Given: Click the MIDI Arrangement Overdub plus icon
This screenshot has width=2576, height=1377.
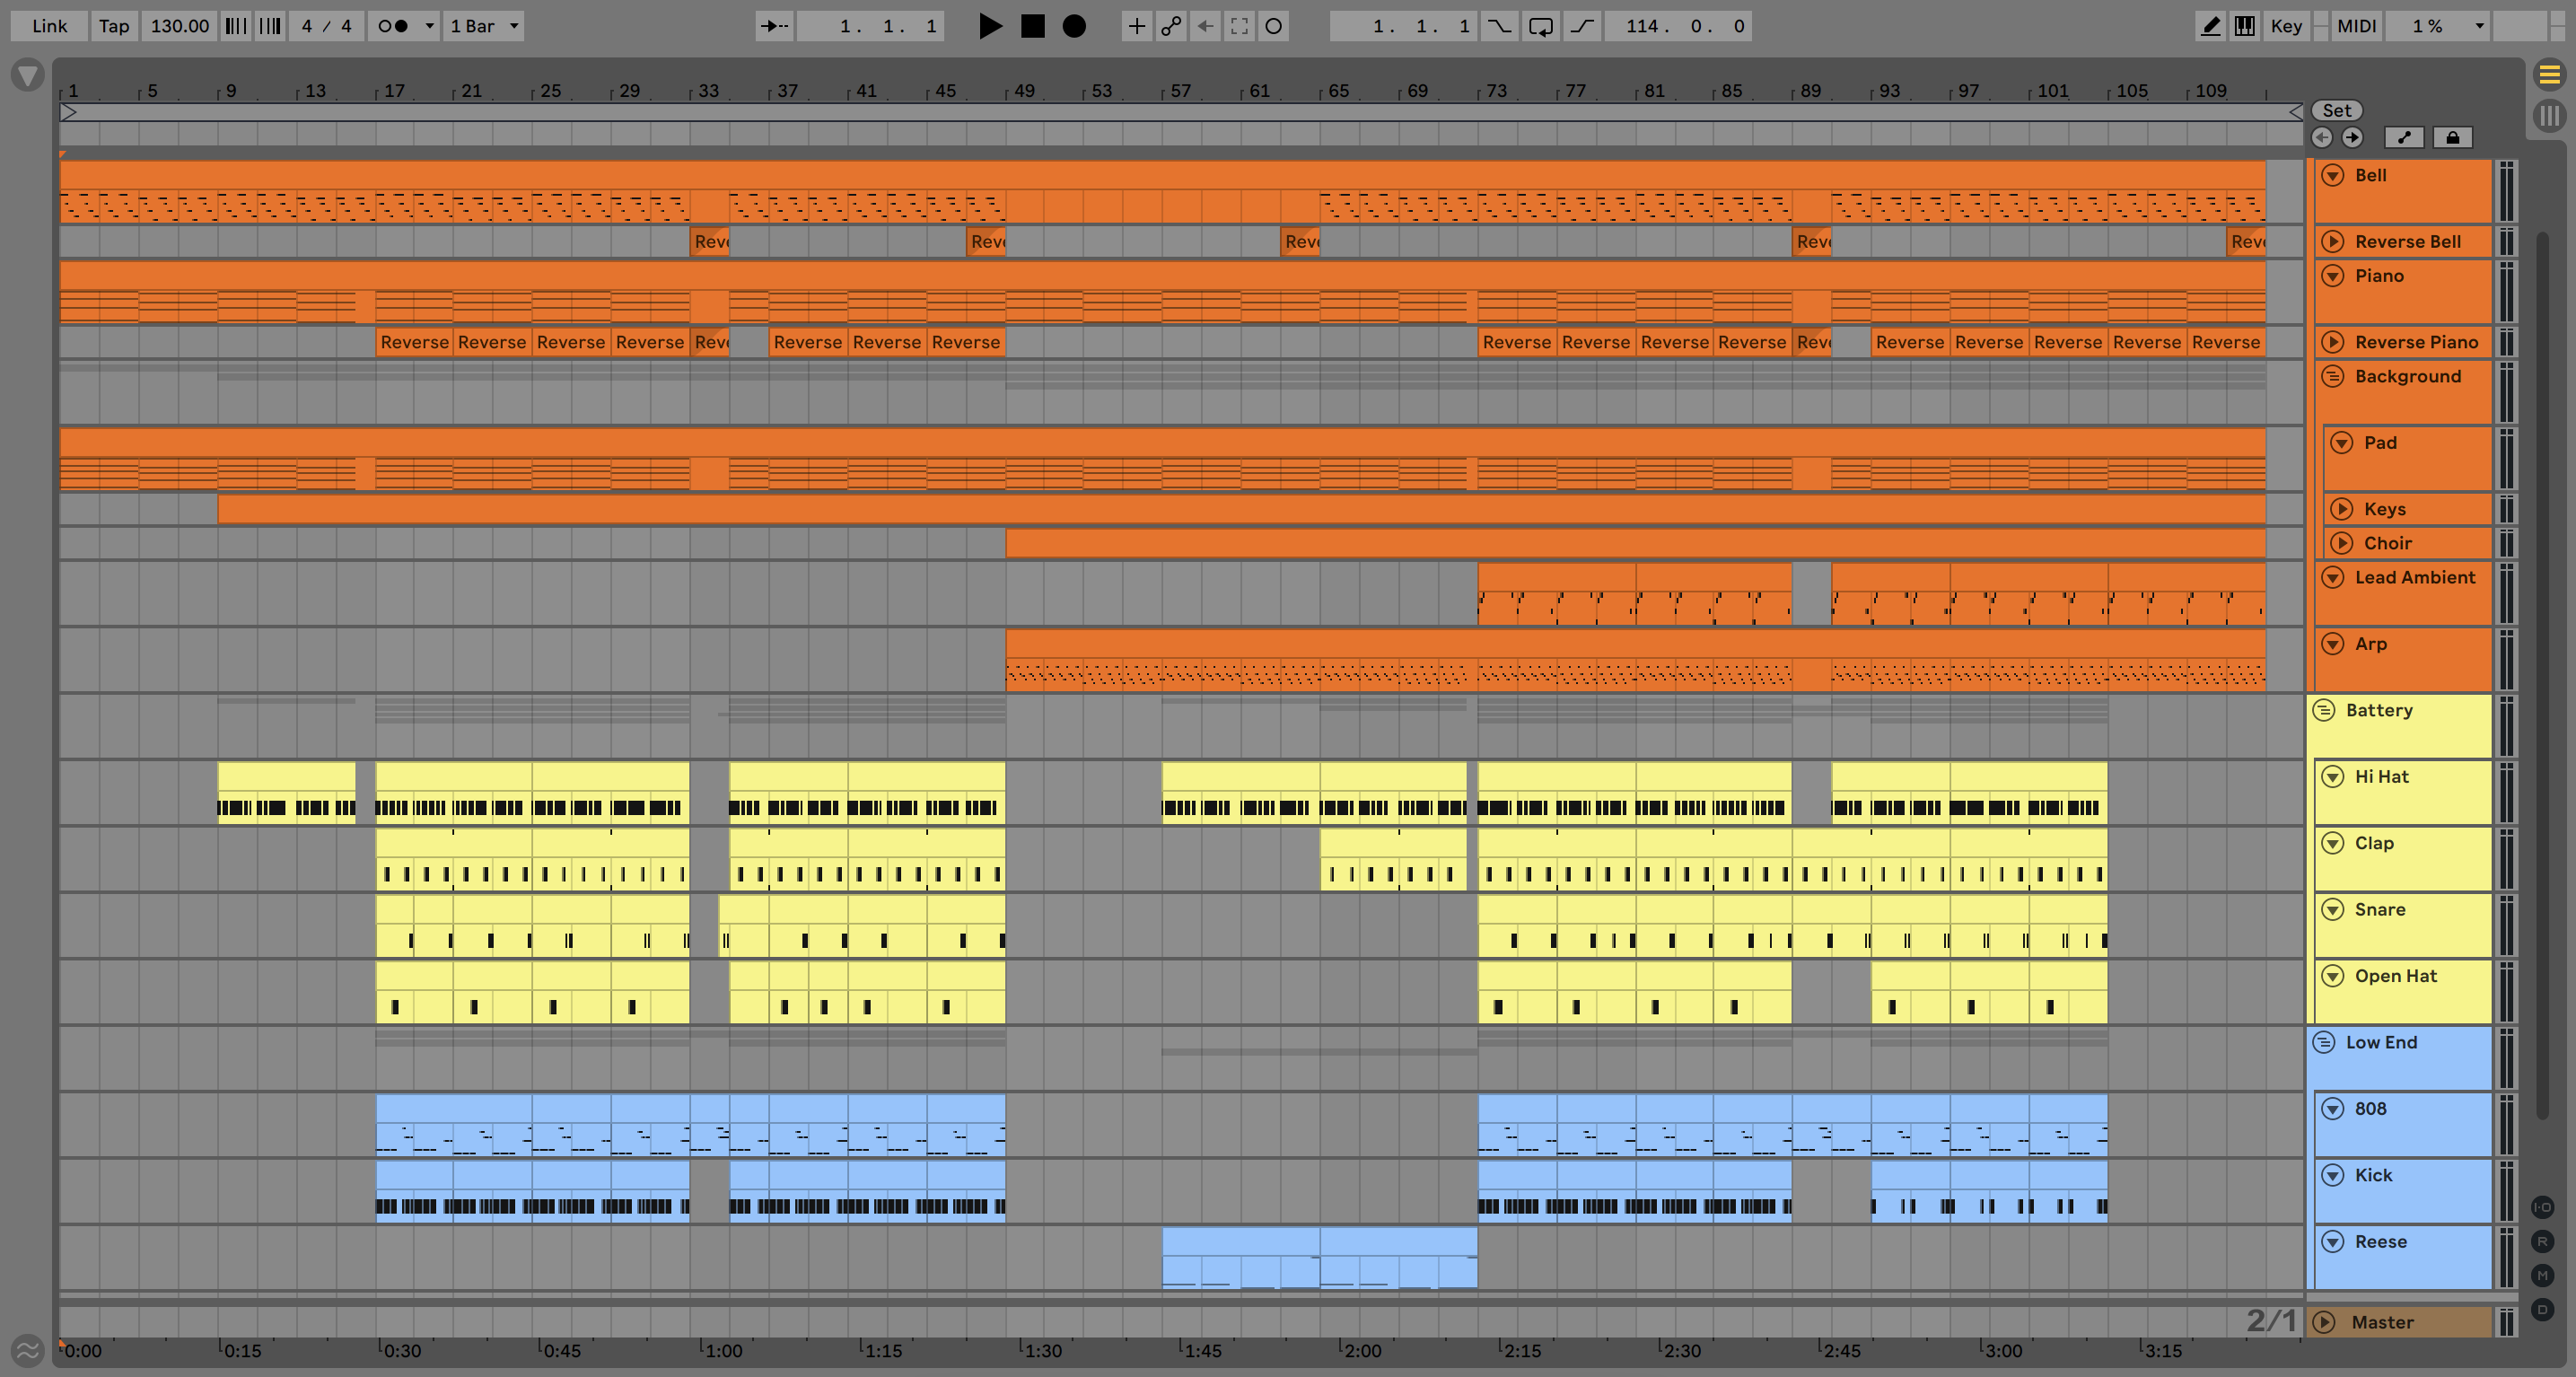Looking at the screenshot, I should coord(1136,26).
